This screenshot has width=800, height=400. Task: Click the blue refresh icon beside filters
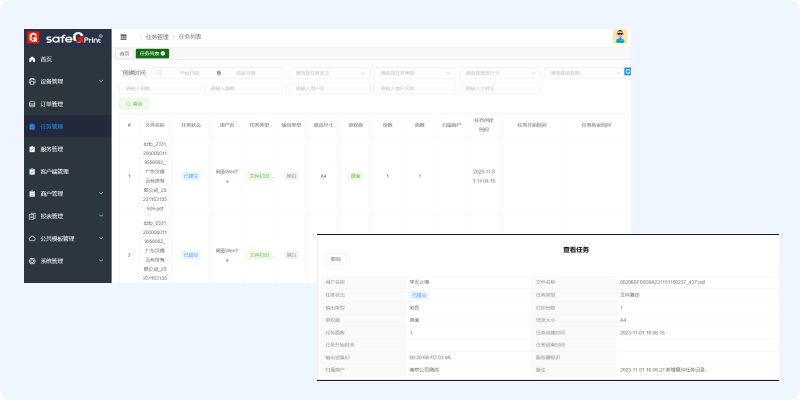[x=627, y=72]
